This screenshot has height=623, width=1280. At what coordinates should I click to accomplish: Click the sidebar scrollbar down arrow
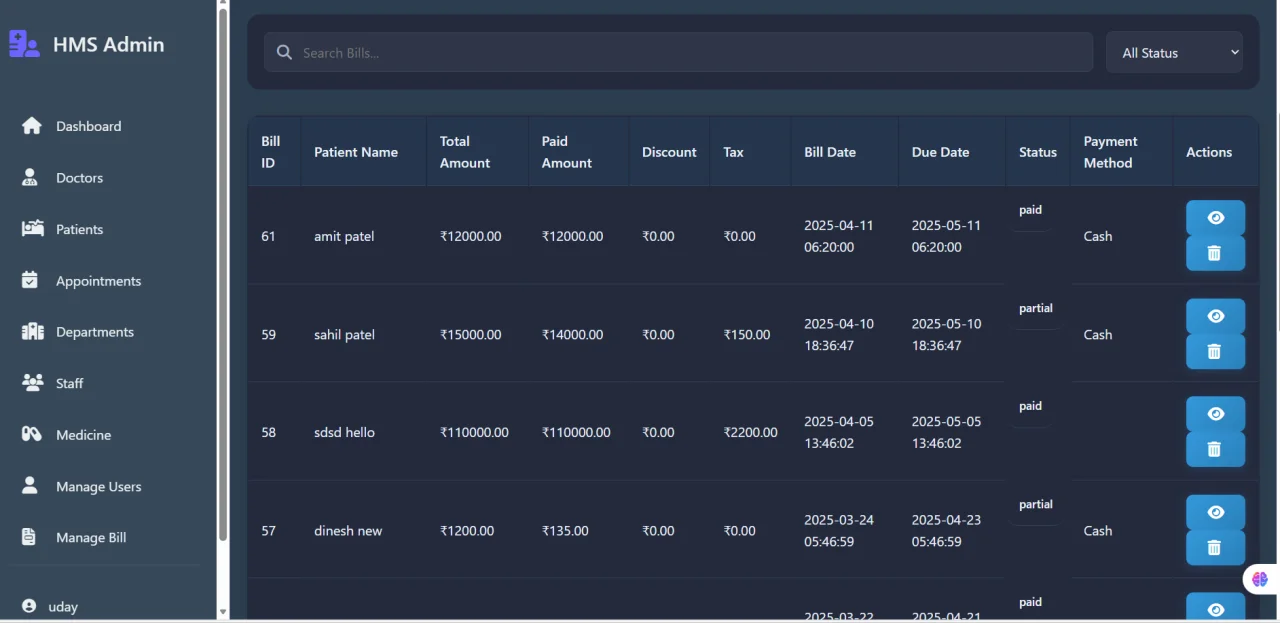222,612
